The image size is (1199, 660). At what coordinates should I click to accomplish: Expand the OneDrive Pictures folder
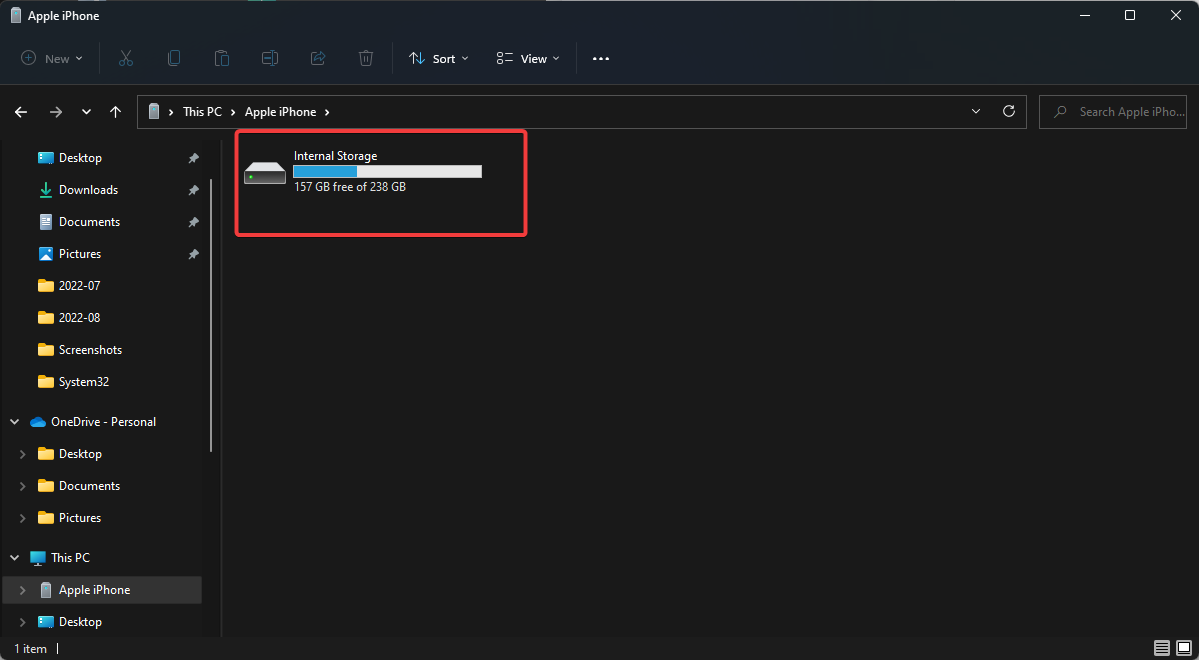click(x=22, y=519)
